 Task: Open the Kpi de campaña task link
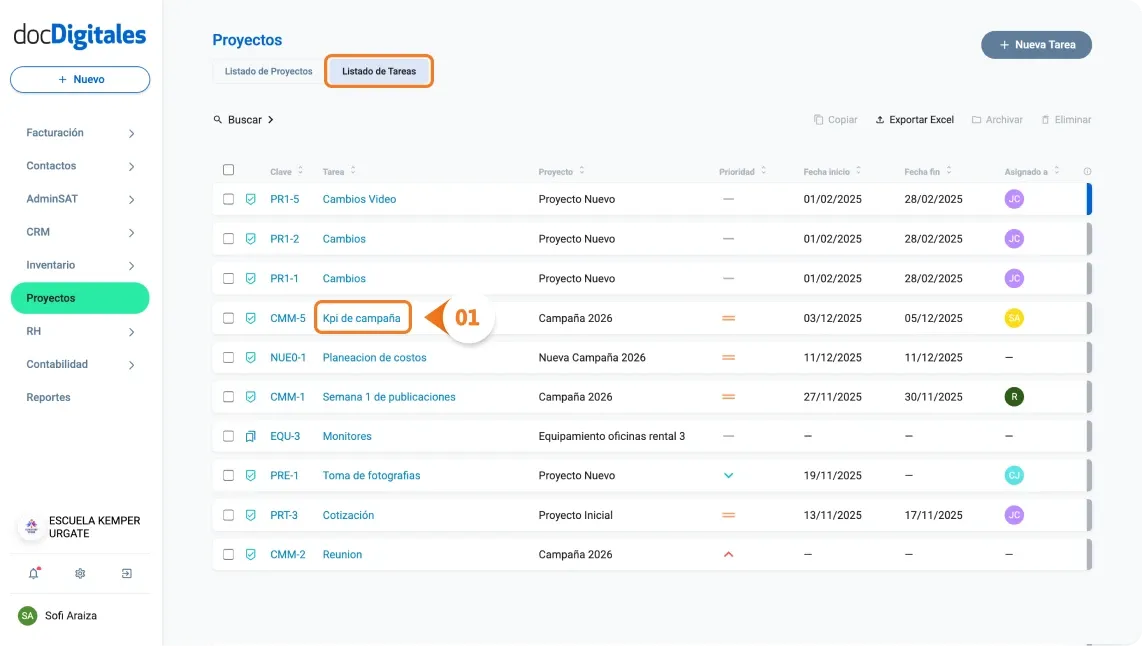362,317
